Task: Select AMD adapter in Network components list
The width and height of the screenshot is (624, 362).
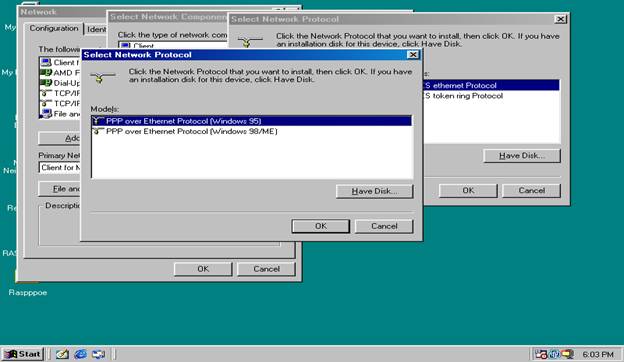Action: (60, 73)
